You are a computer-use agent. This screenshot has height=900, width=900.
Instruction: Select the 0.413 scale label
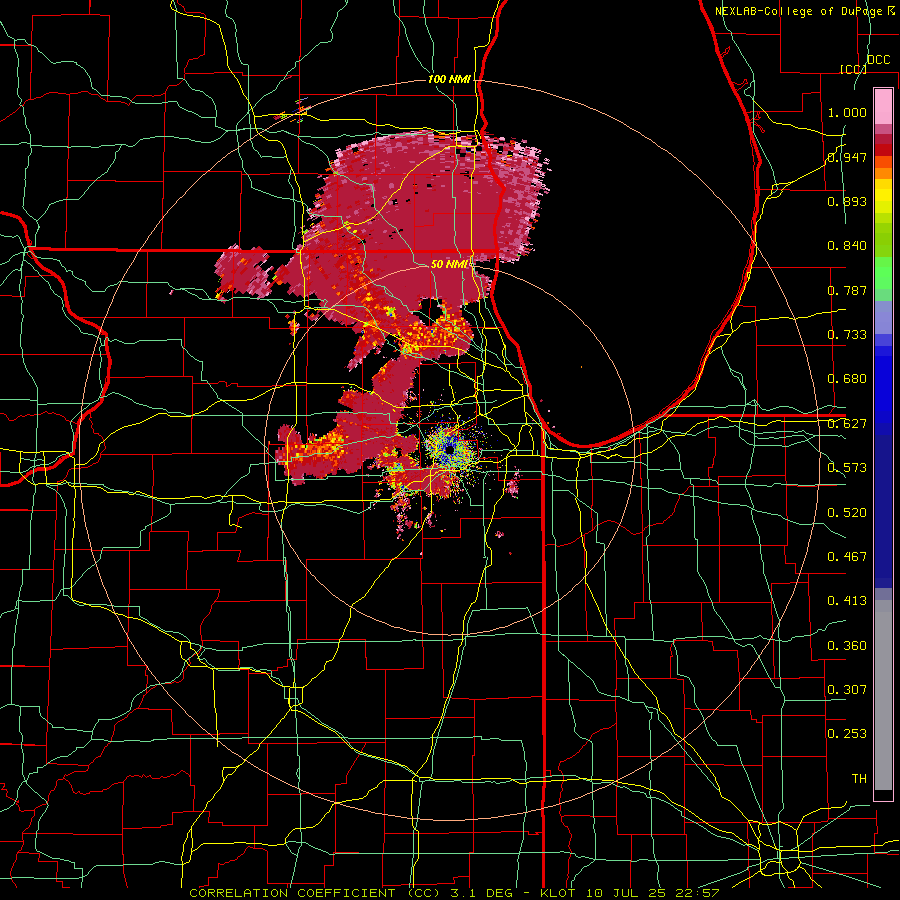coord(847,601)
